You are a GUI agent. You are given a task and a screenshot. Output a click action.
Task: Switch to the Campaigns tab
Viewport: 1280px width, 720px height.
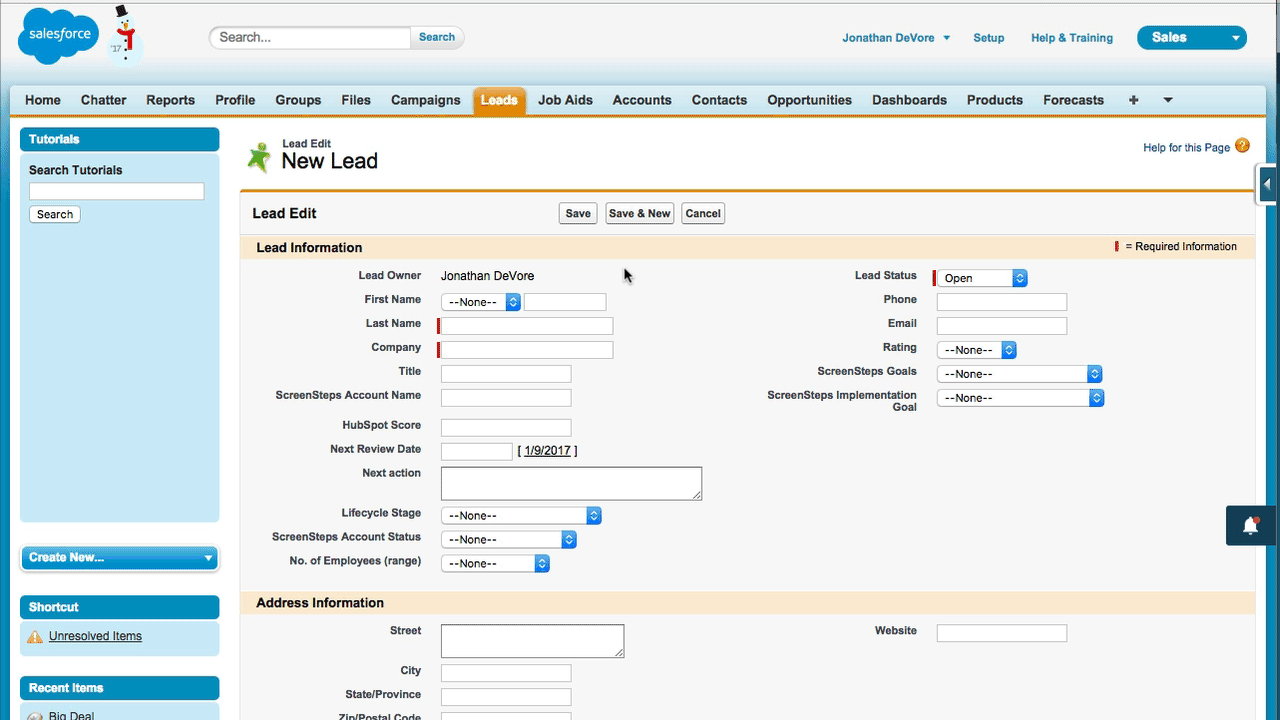(x=426, y=100)
